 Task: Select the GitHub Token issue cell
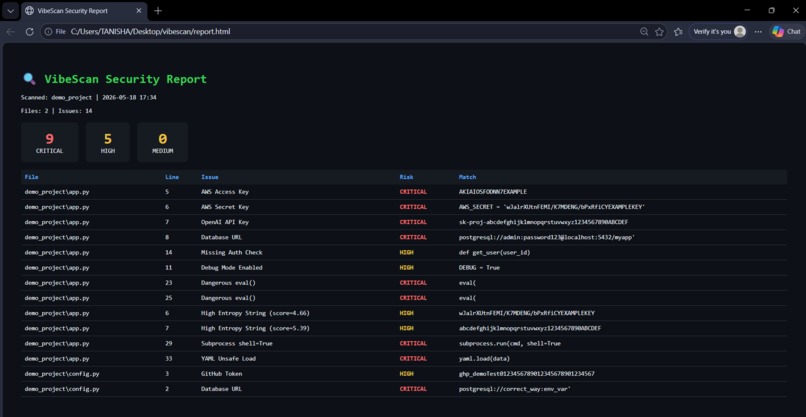(x=221, y=374)
